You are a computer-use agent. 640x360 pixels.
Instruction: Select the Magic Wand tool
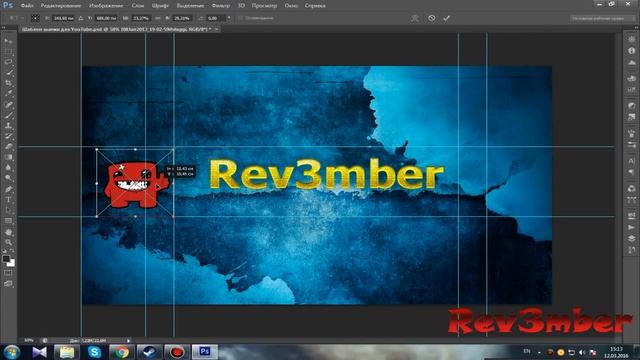(8, 73)
